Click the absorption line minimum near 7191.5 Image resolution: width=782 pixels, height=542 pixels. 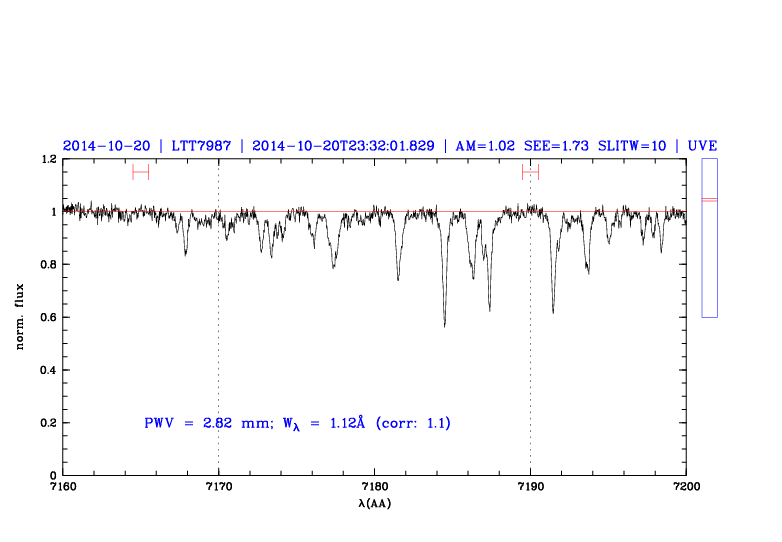point(553,311)
